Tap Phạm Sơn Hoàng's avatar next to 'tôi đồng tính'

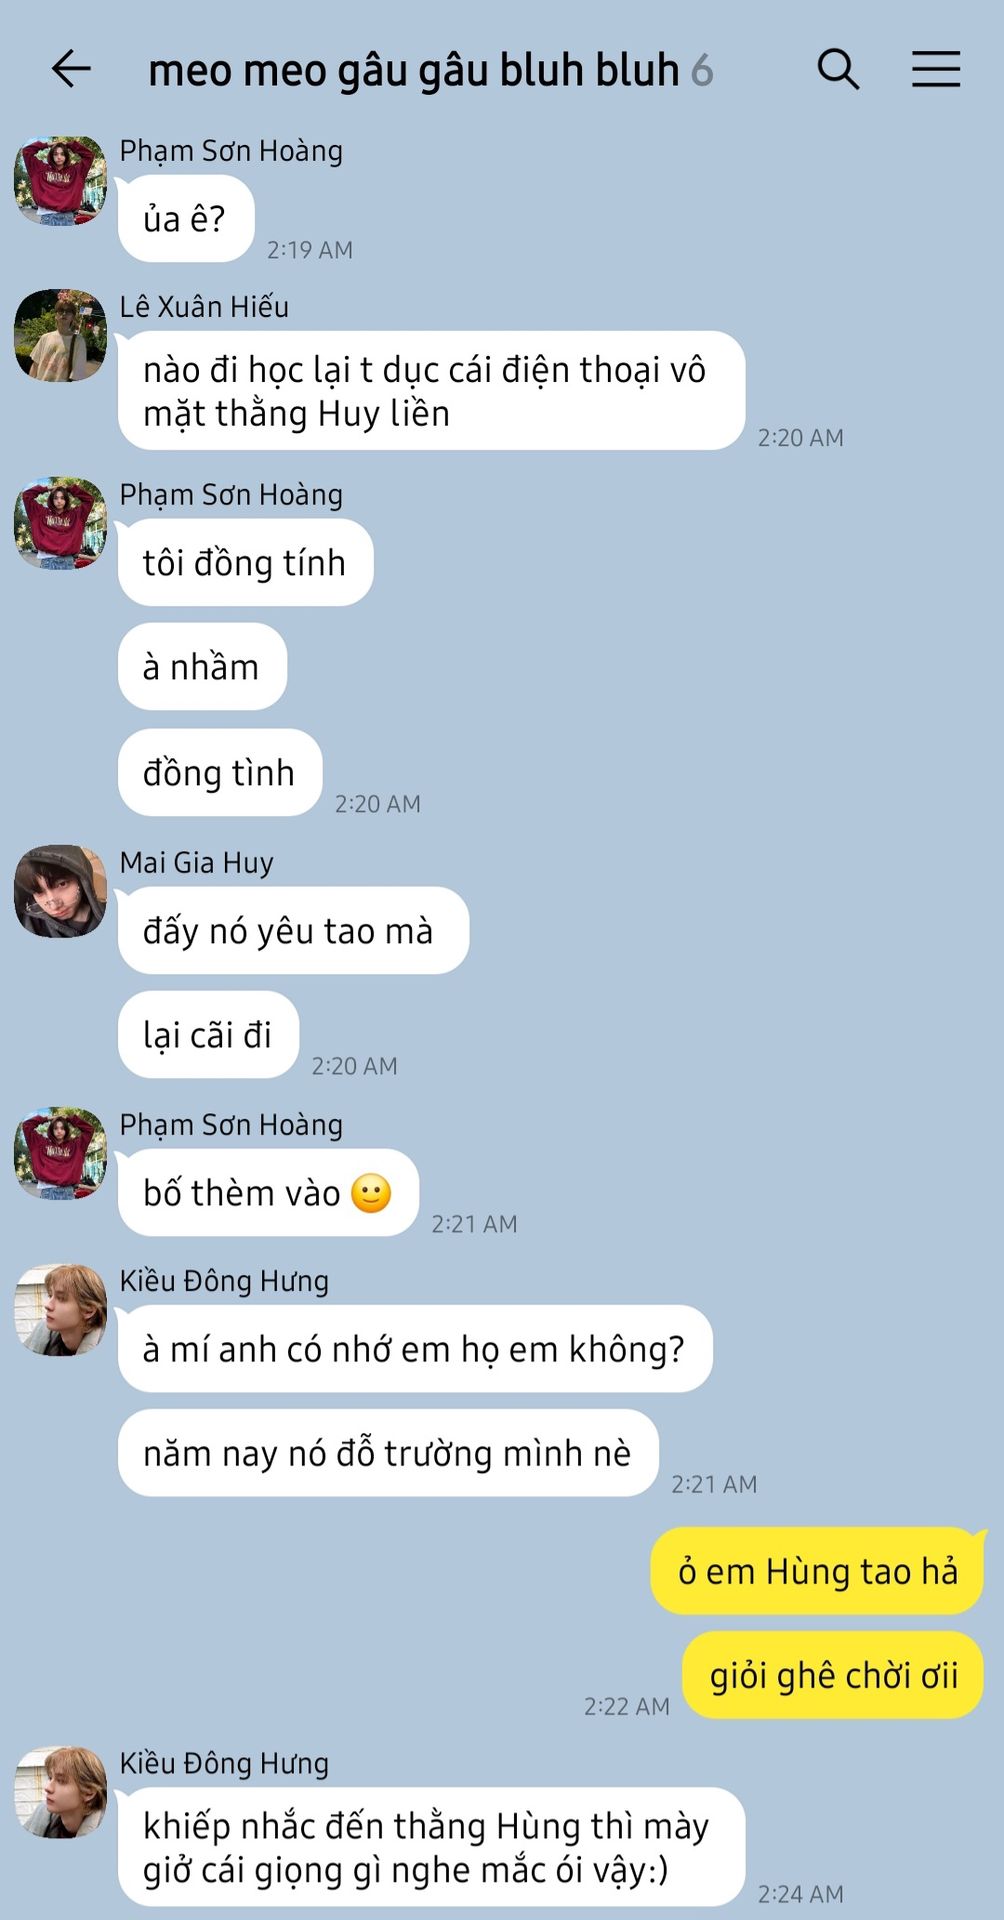60,524
